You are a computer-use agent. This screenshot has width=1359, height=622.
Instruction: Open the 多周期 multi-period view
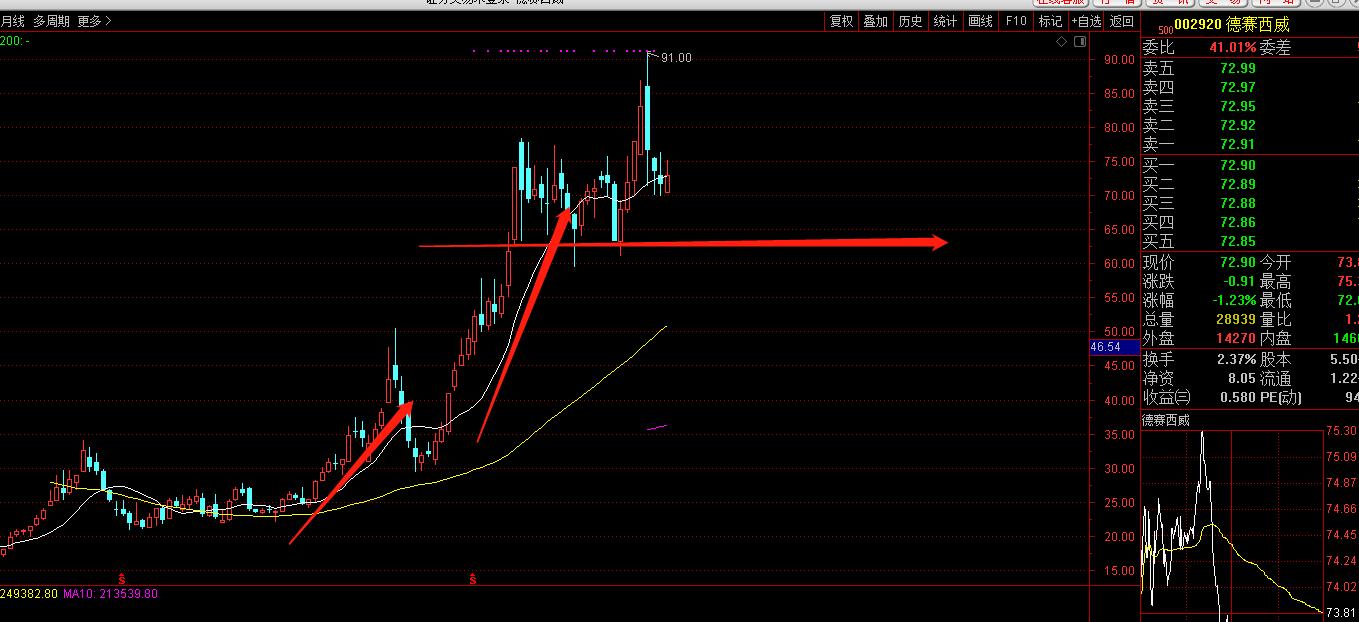click(x=51, y=21)
